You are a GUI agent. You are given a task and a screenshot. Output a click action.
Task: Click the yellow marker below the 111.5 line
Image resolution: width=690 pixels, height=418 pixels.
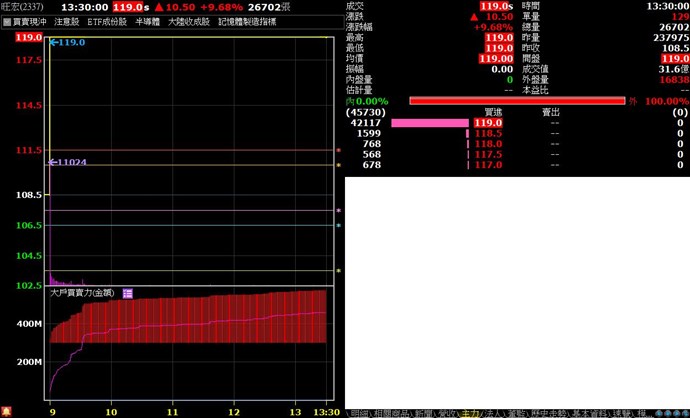point(338,165)
